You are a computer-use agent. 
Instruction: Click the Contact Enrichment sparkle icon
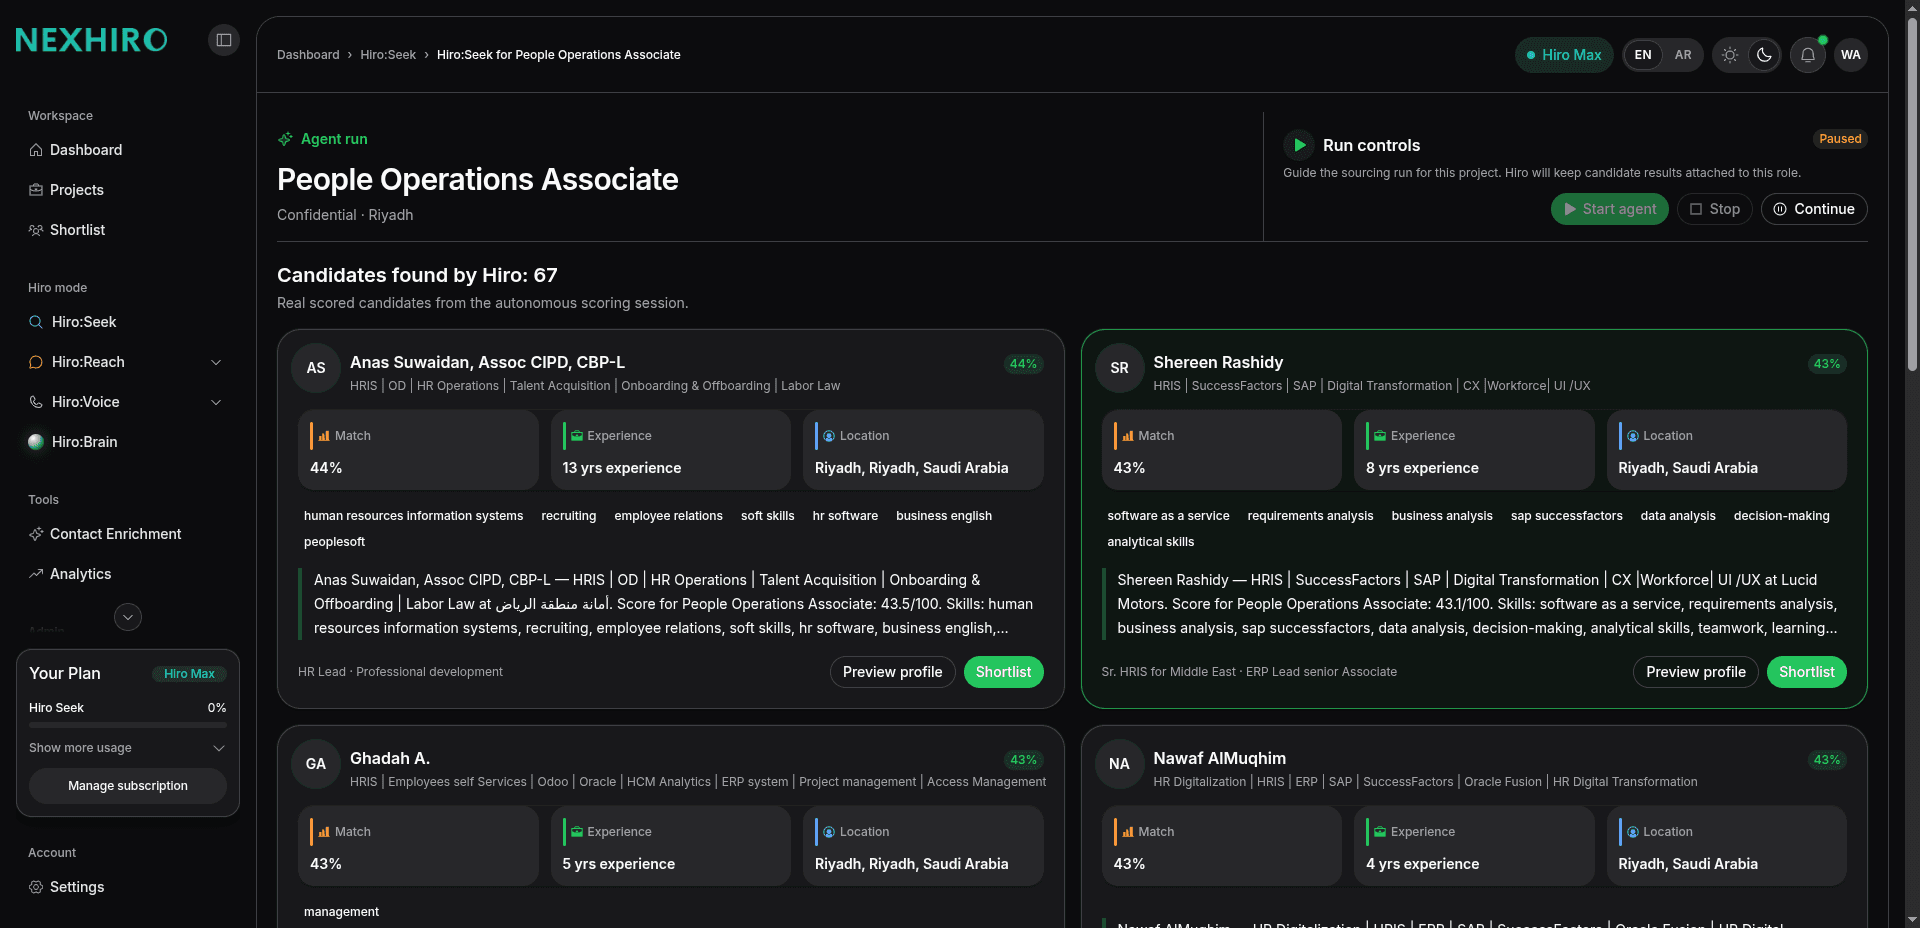point(36,534)
